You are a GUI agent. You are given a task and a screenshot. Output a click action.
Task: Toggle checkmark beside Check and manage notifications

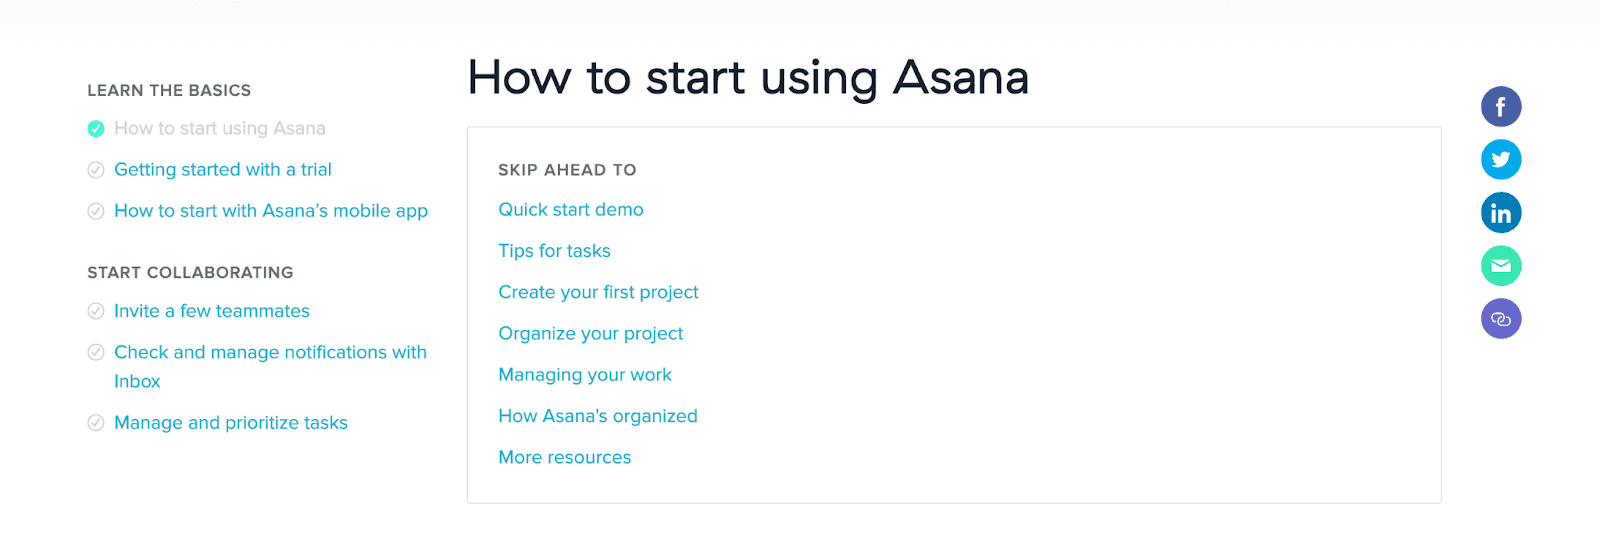coord(96,352)
